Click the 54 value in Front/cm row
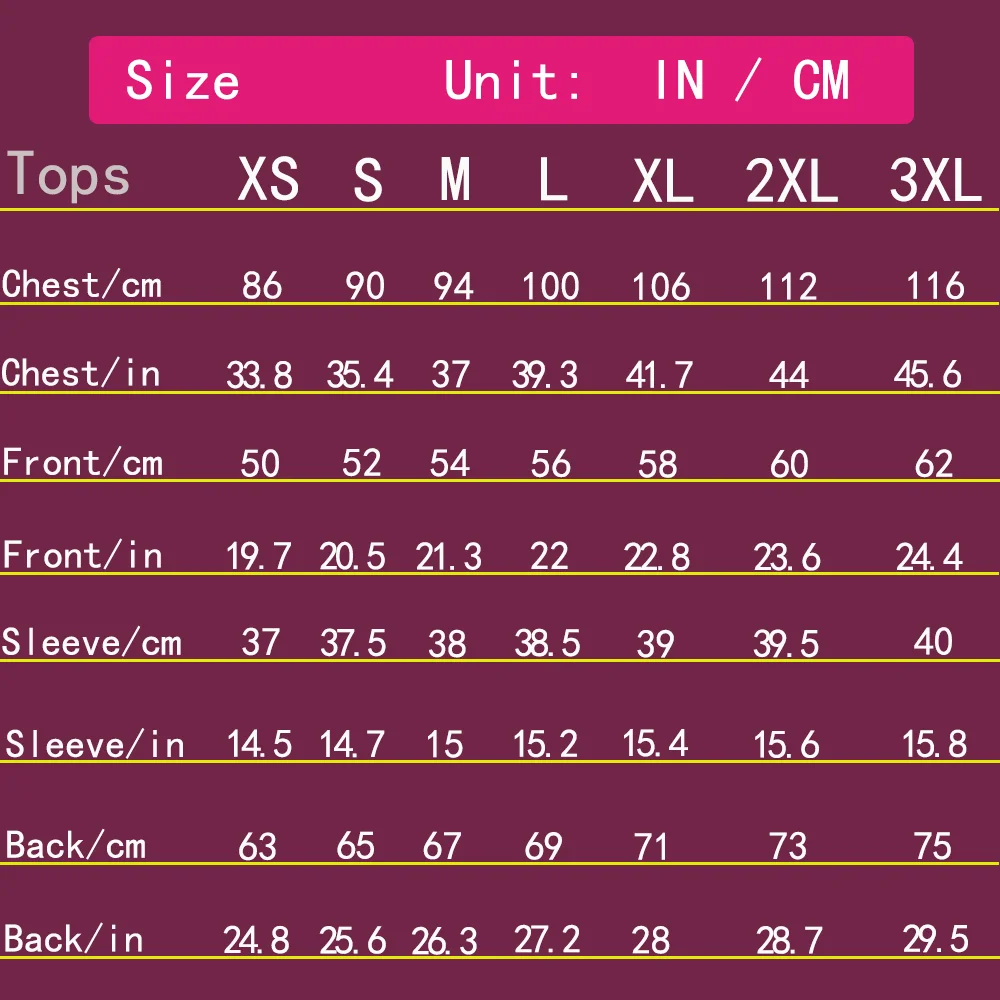This screenshot has width=1000, height=1000. 450,464
